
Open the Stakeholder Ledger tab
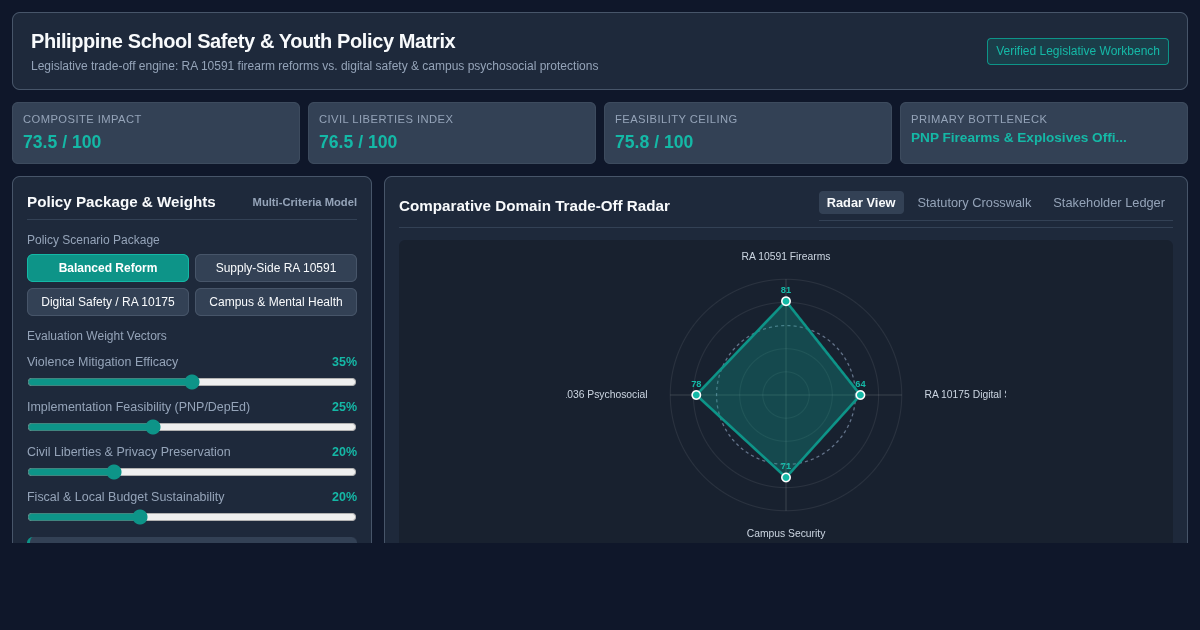pos(1109,202)
